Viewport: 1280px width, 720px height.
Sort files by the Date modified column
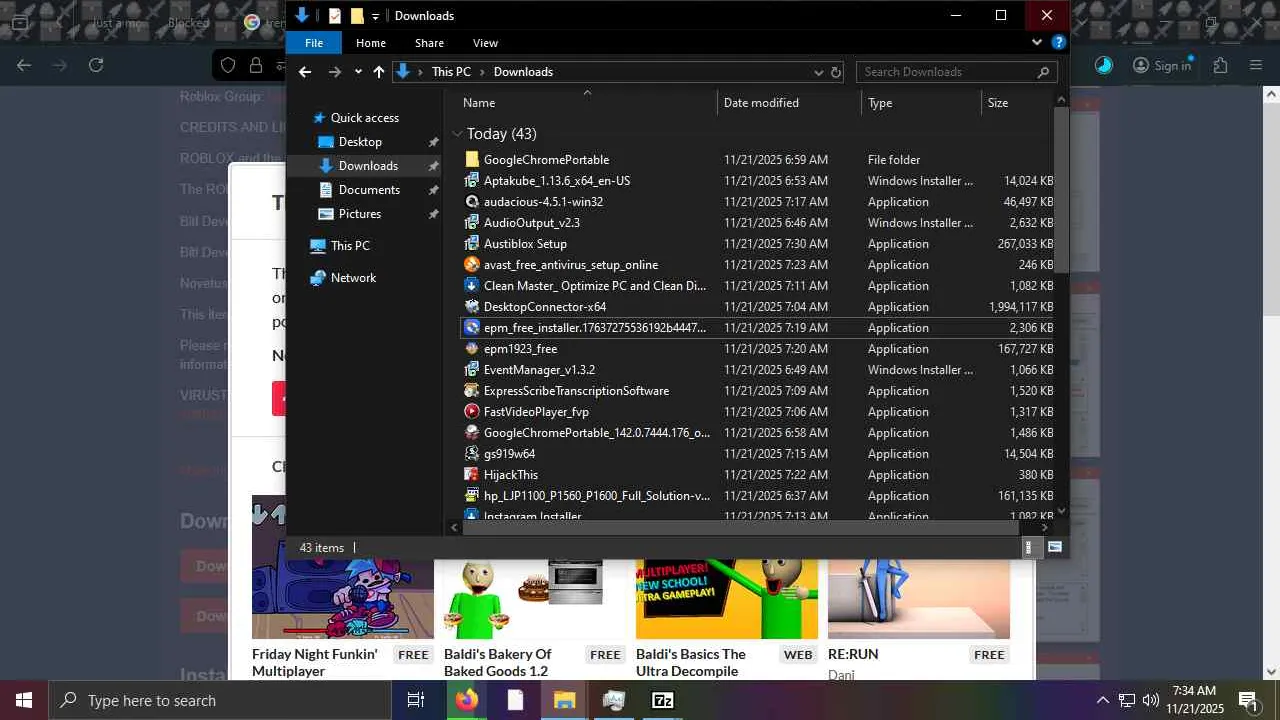(761, 103)
